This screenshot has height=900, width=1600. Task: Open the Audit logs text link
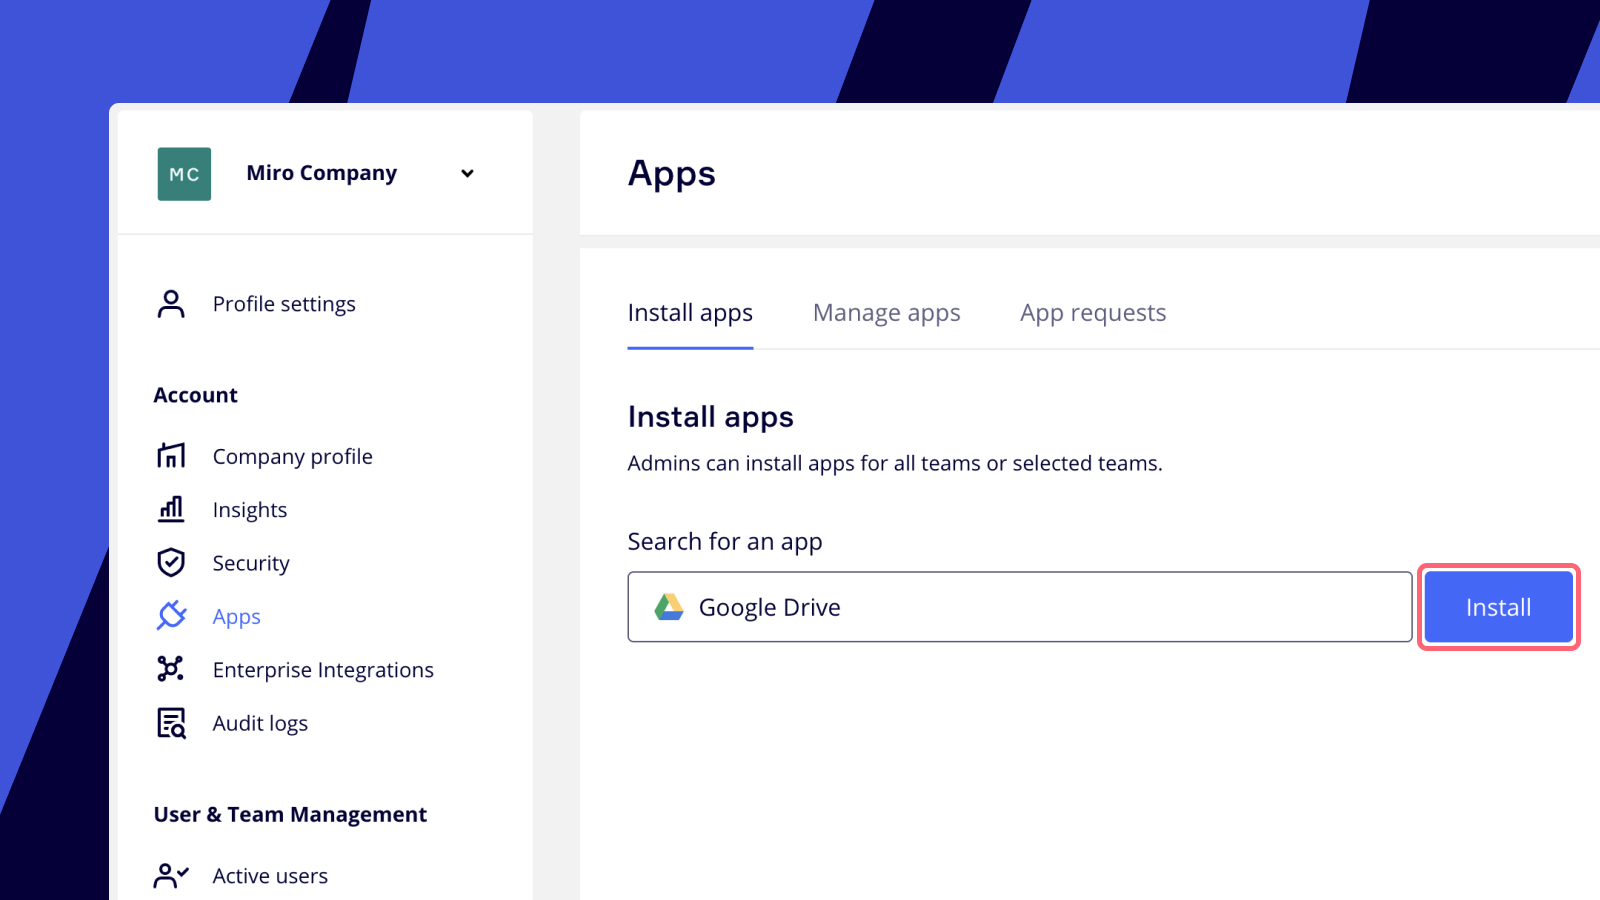pyautogui.click(x=260, y=723)
